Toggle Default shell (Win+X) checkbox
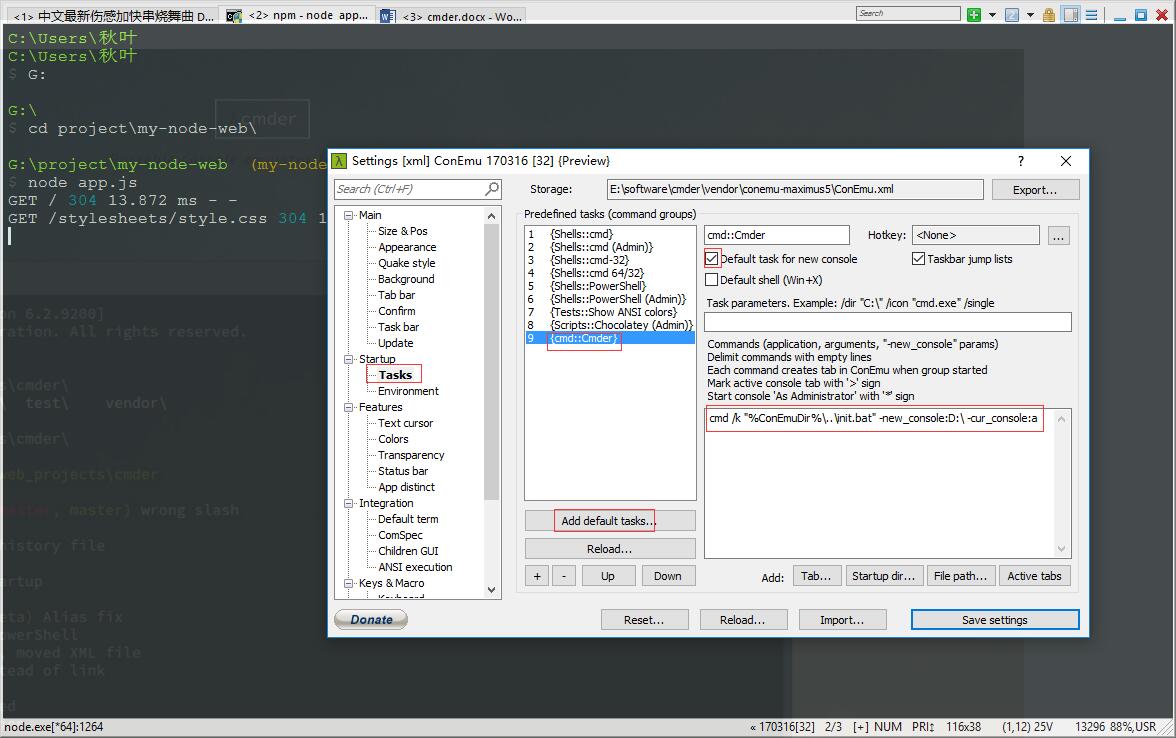Image resolution: width=1176 pixels, height=738 pixels. pyautogui.click(x=712, y=280)
